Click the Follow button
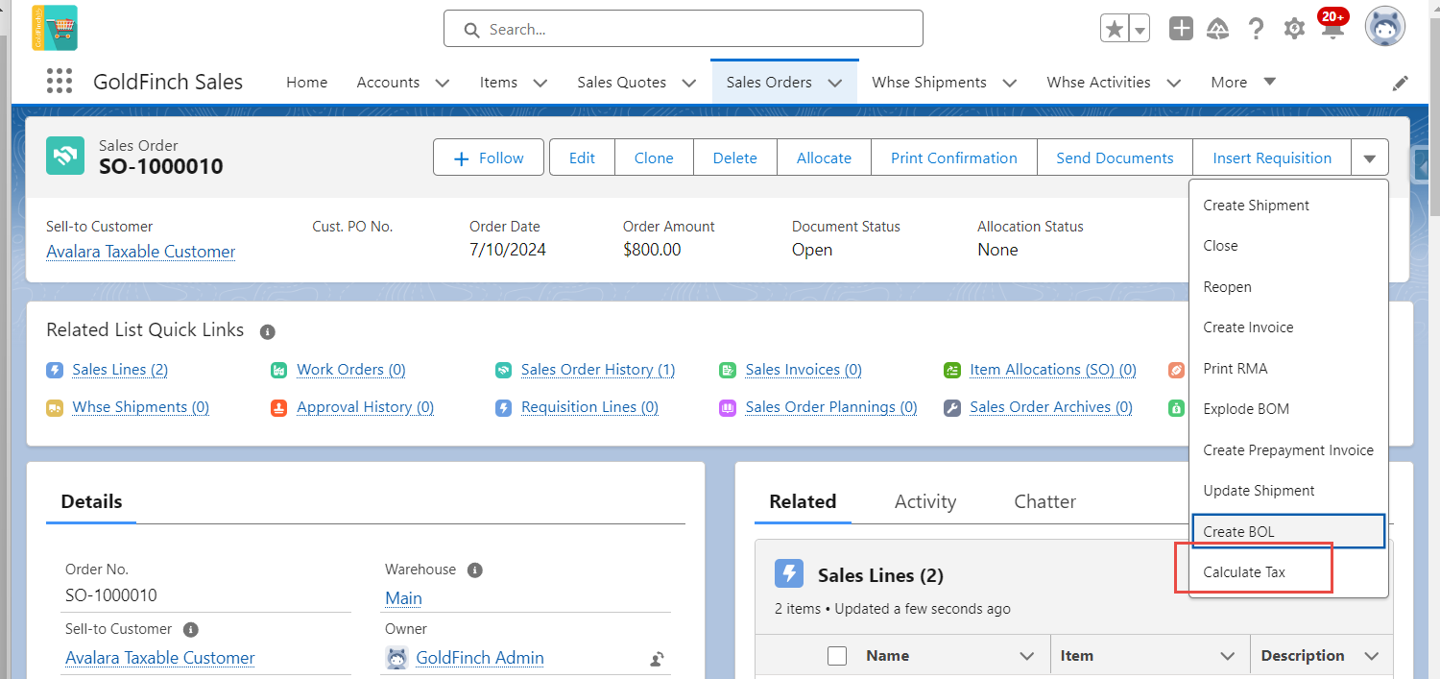Screen dimensions: 1440x679 click(488, 158)
